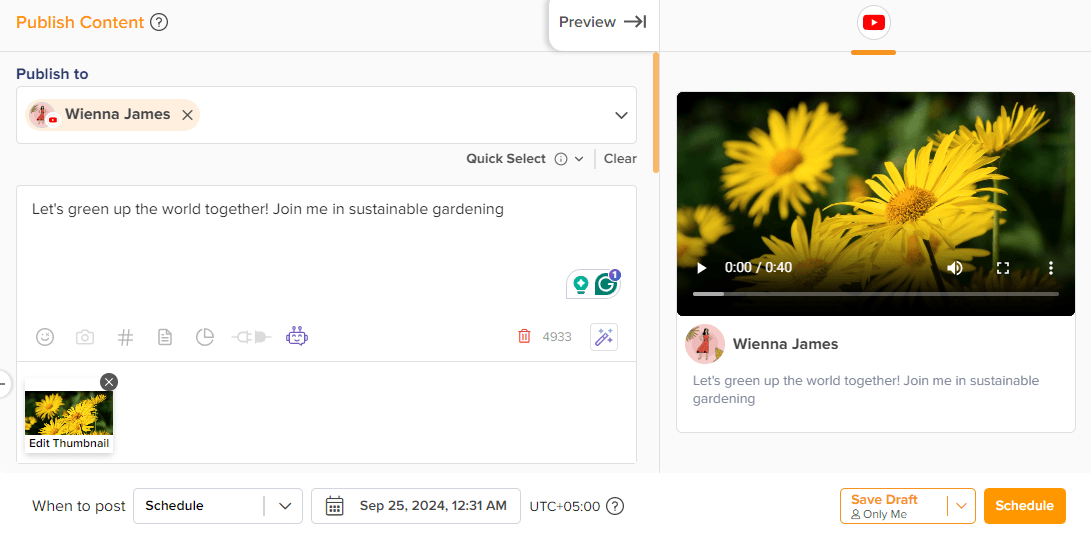Click the Wienna James name in preview
This screenshot has height=534, width=1091.
coord(786,344)
